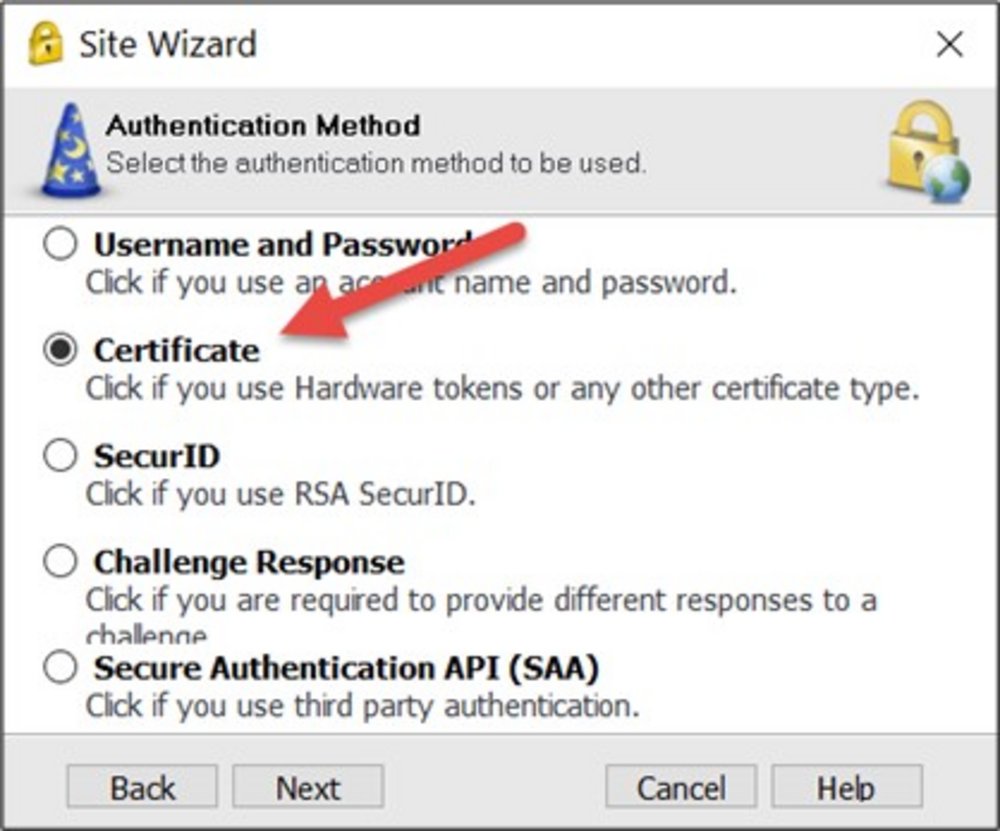
Task: Choose the SecurID radio button
Action: [60, 456]
